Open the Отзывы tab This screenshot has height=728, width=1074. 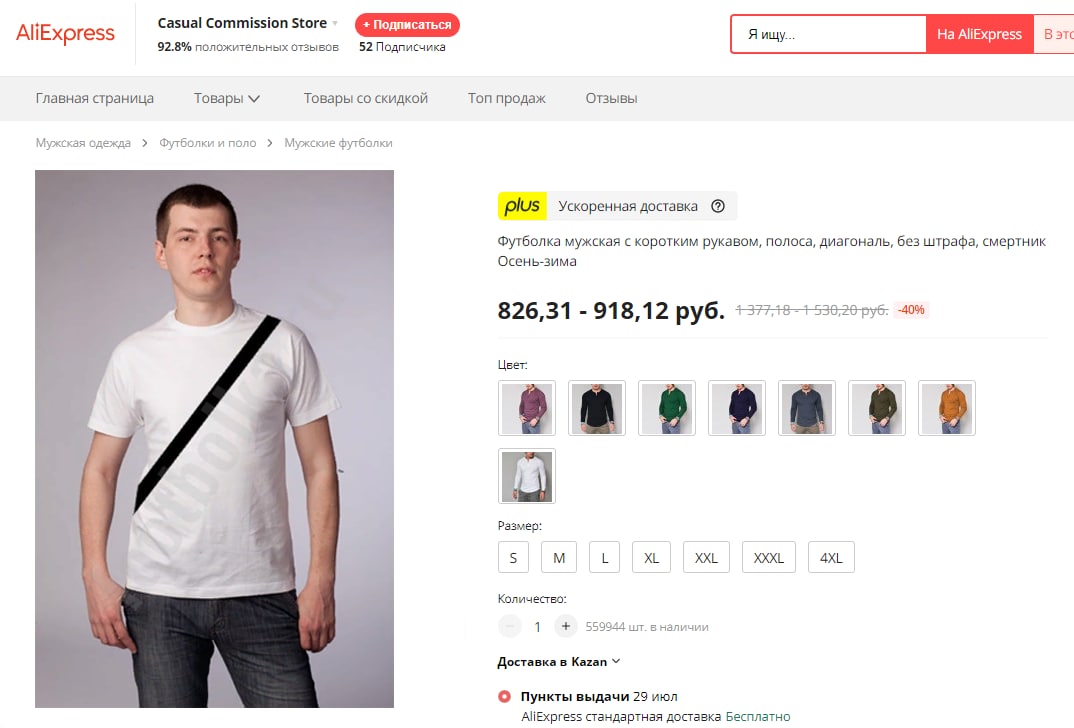611,98
